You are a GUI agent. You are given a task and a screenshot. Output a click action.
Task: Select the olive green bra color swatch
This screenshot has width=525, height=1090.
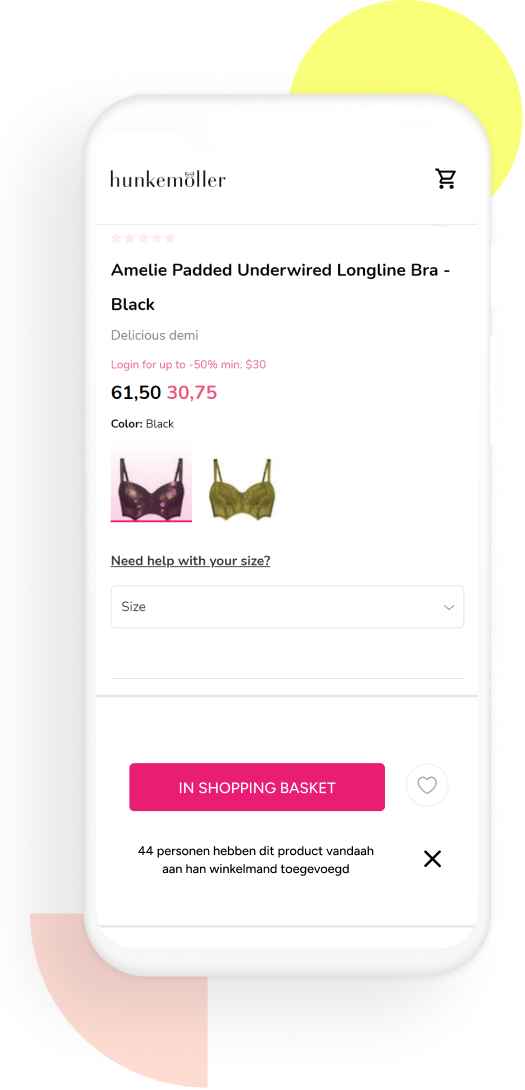(241, 489)
